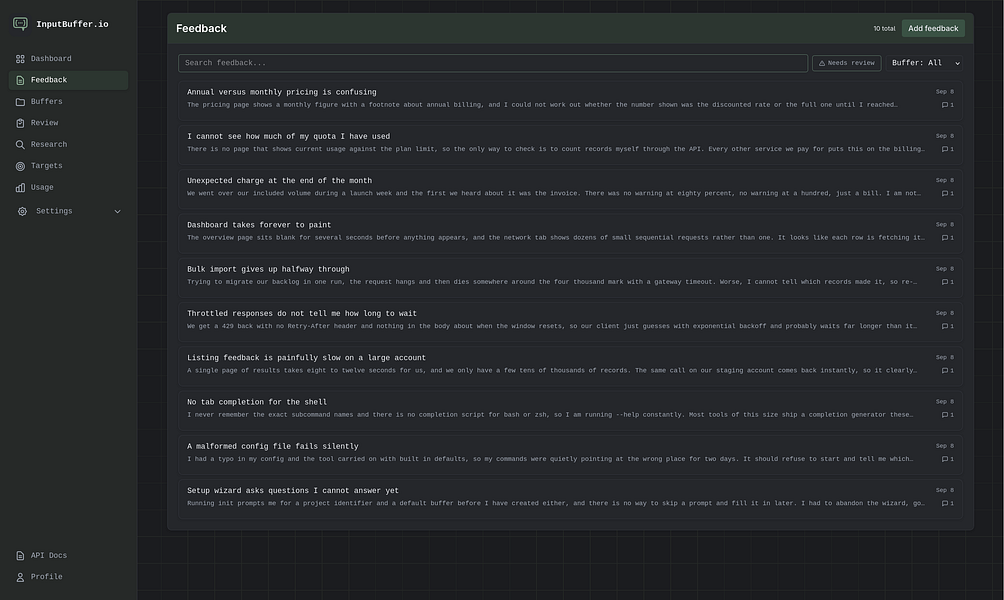The height and width of the screenshot is (600, 1004).
Task: Click the InputBuffer.io logo icon
Action: coord(20,24)
